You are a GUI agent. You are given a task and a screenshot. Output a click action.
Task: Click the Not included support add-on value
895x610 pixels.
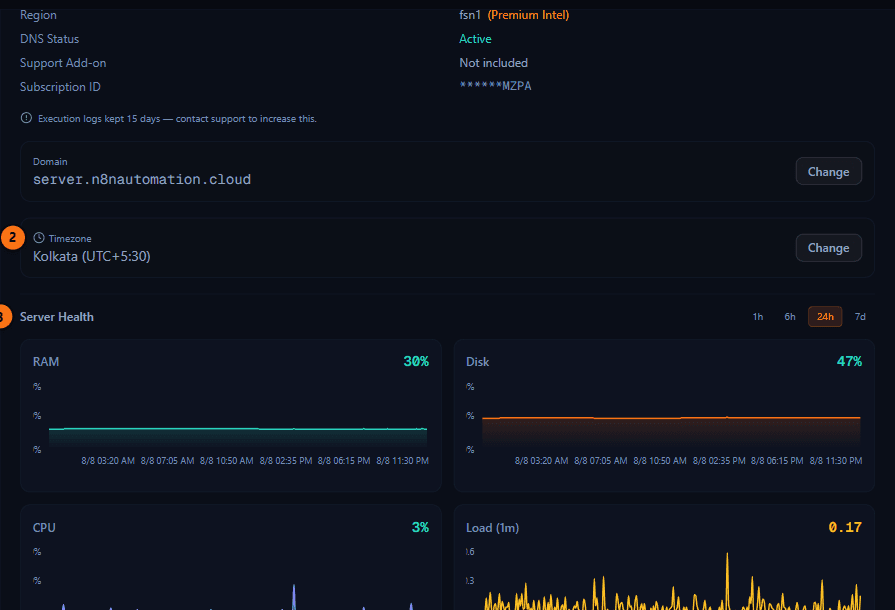point(493,63)
